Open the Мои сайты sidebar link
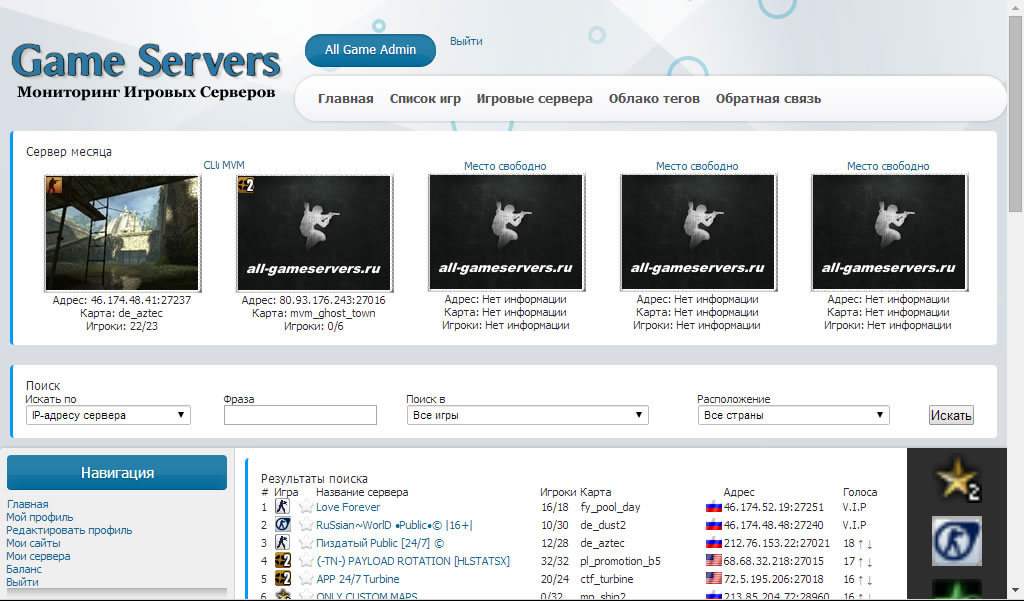Image resolution: width=1024 pixels, height=601 pixels. point(33,543)
